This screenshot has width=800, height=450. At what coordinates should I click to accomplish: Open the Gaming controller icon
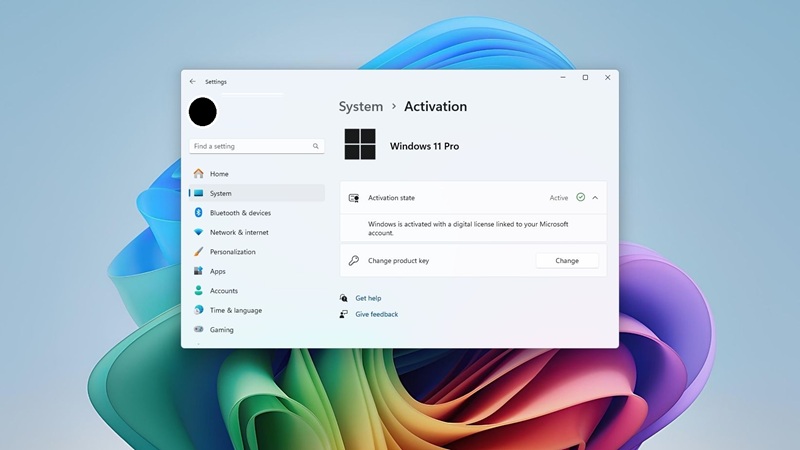(x=198, y=329)
